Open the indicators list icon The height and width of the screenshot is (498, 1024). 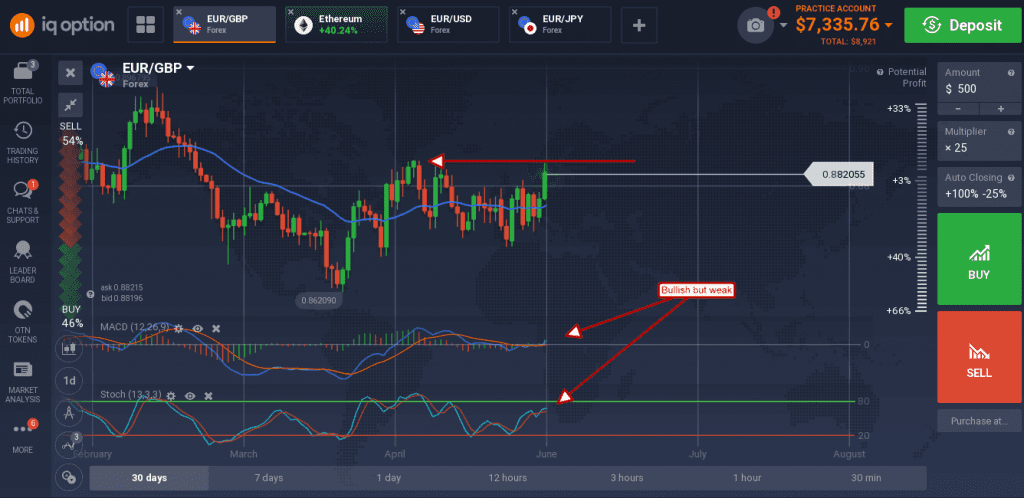point(68,445)
